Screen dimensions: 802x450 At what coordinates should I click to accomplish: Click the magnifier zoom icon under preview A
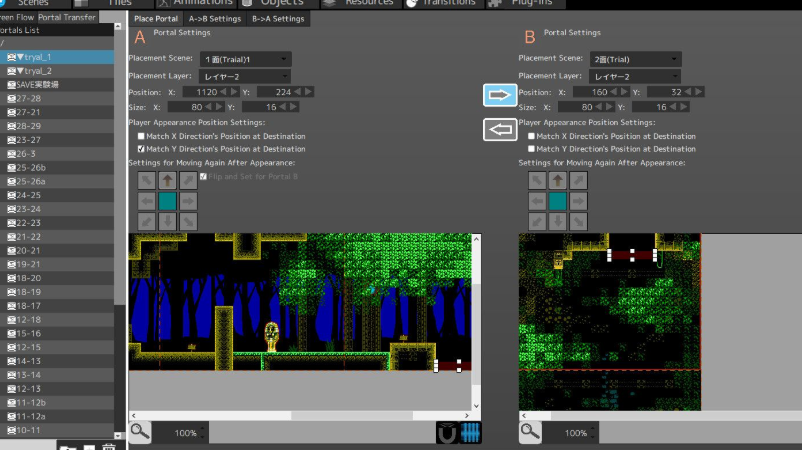click(x=140, y=432)
